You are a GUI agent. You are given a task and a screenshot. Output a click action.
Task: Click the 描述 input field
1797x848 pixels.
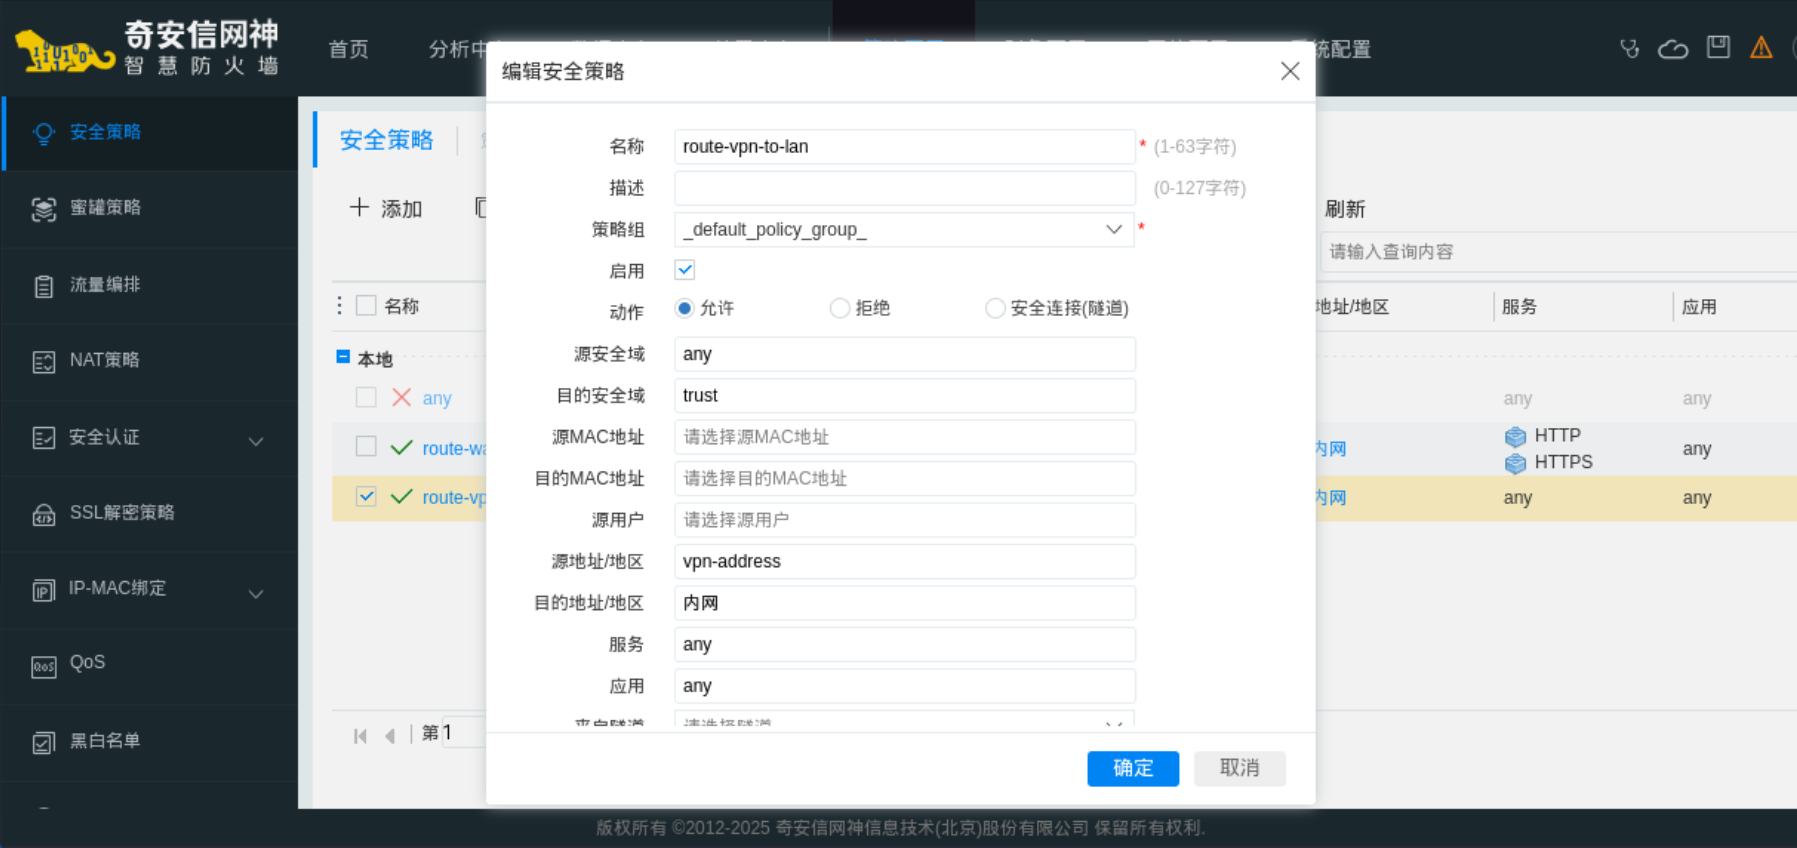tap(904, 188)
